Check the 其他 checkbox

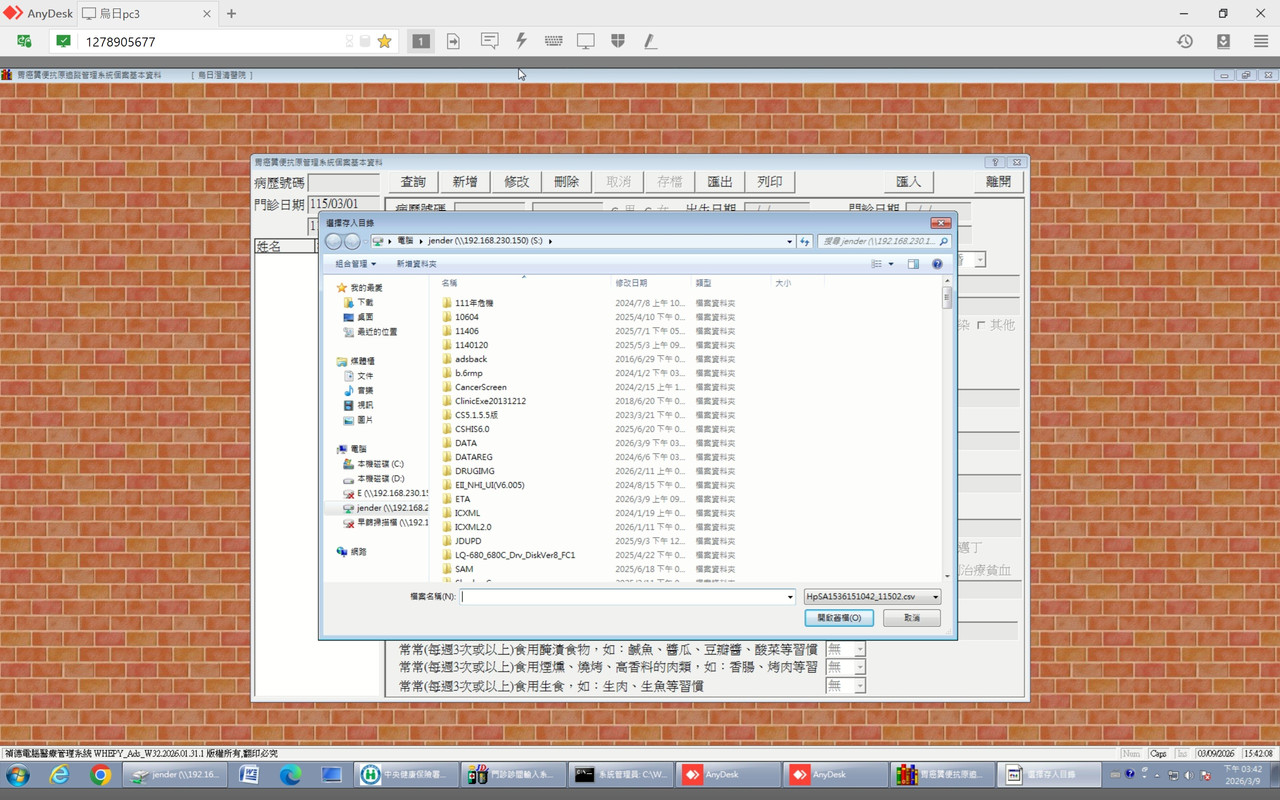click(981, 325)
